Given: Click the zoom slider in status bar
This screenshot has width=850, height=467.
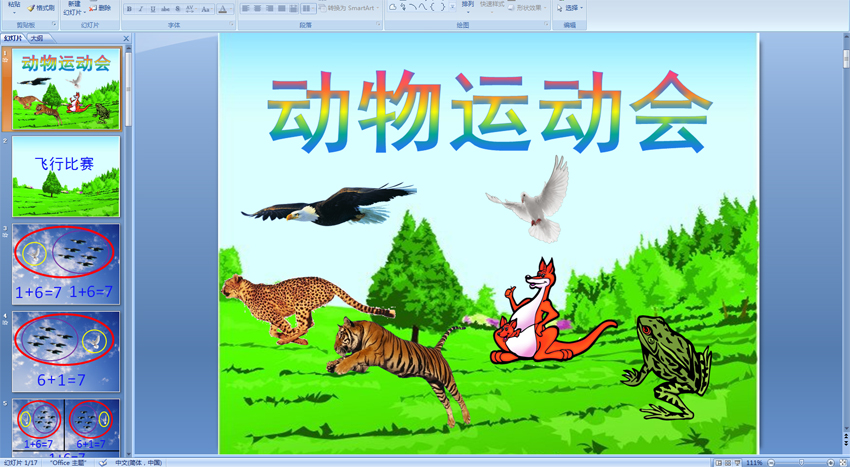Looking at the screenshot, I should point(800,462).
